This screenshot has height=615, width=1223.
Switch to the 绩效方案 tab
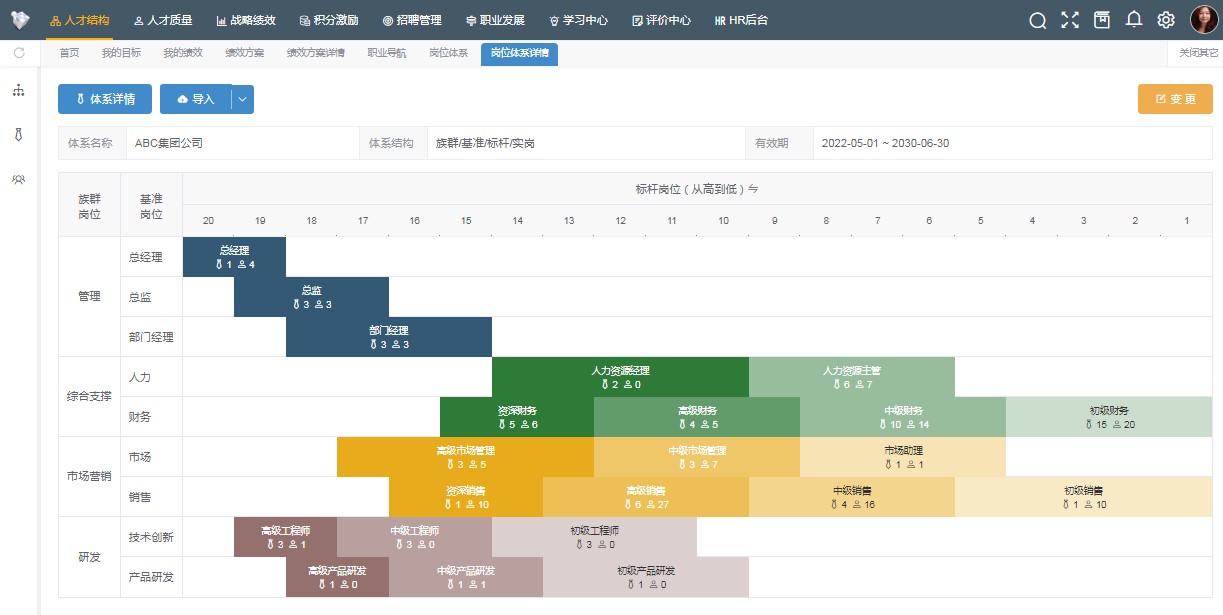[244, 53]
